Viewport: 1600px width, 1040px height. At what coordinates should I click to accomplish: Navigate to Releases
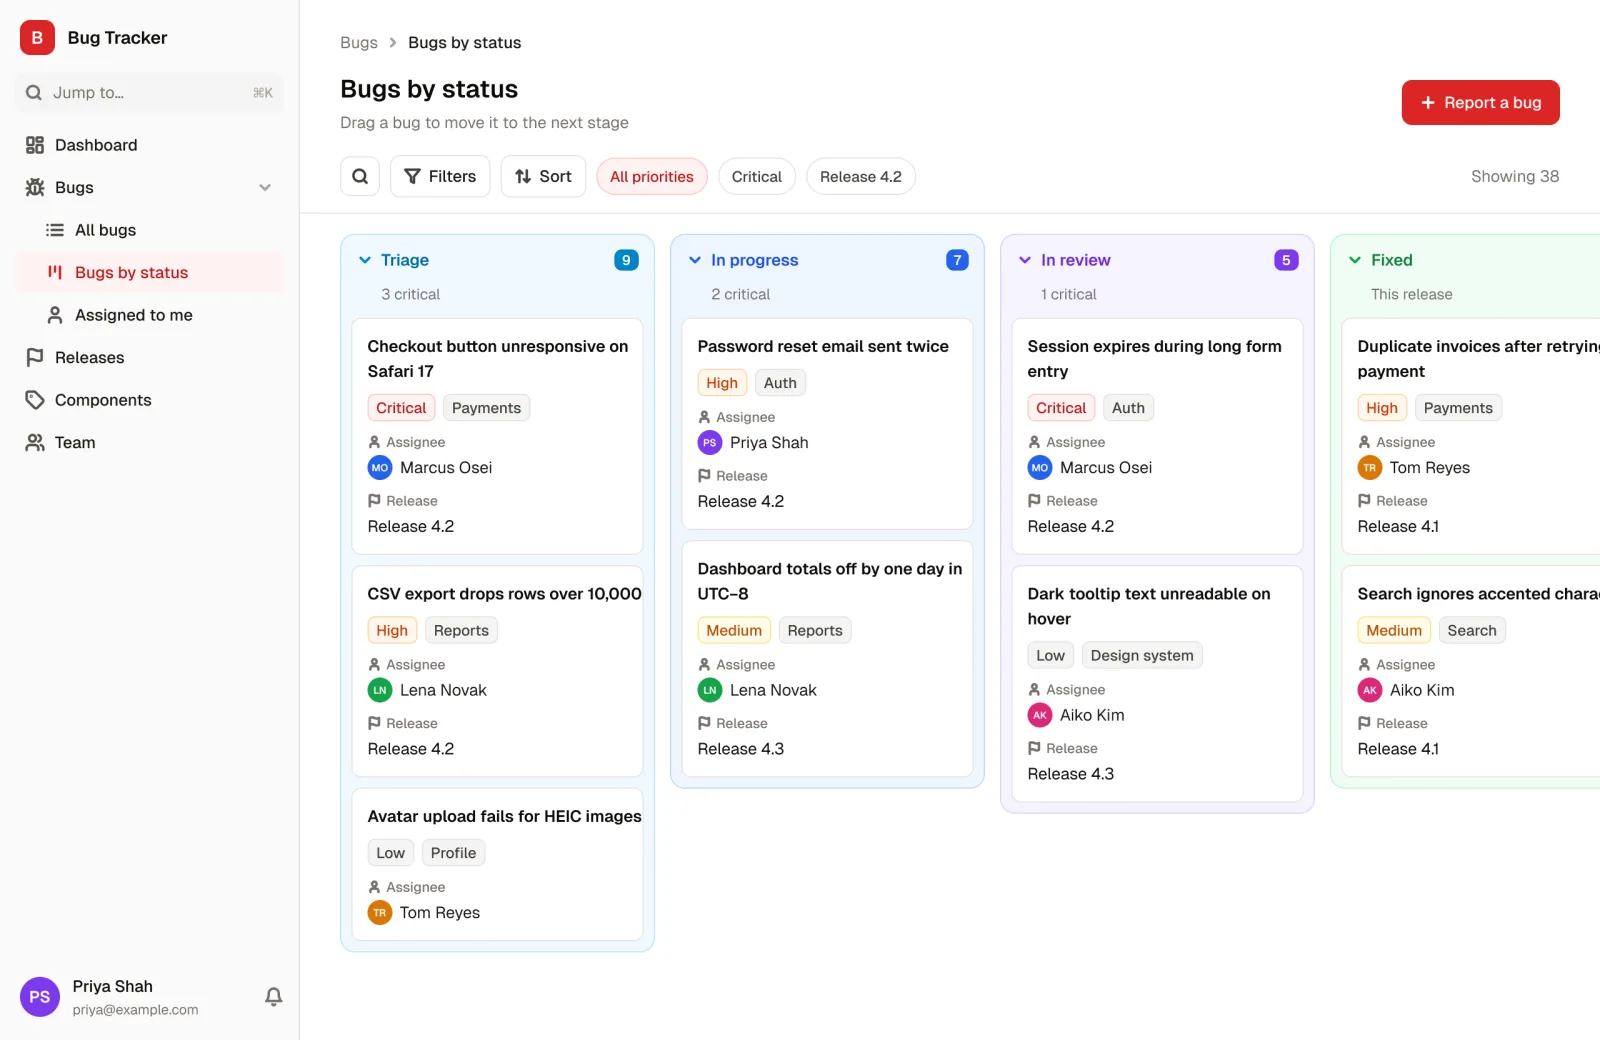tap(150, 358)
